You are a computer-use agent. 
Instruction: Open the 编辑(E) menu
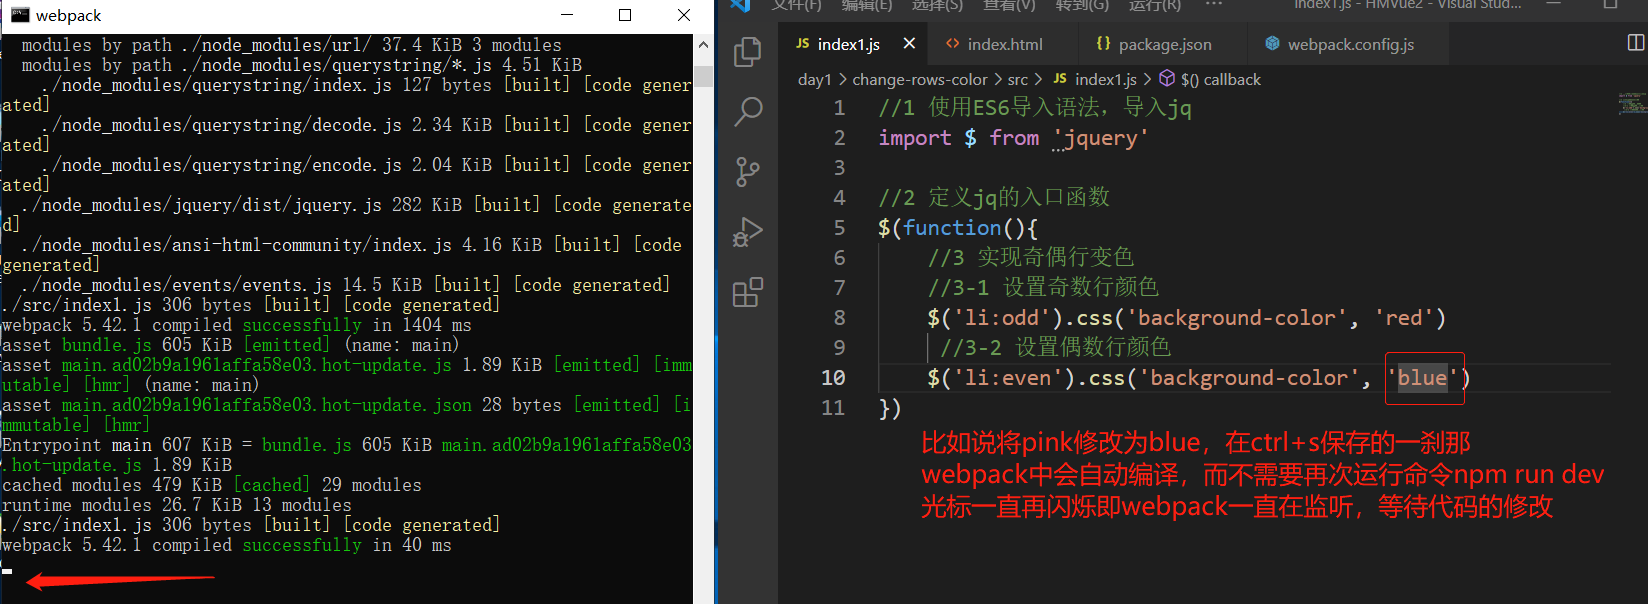point(867,5)
